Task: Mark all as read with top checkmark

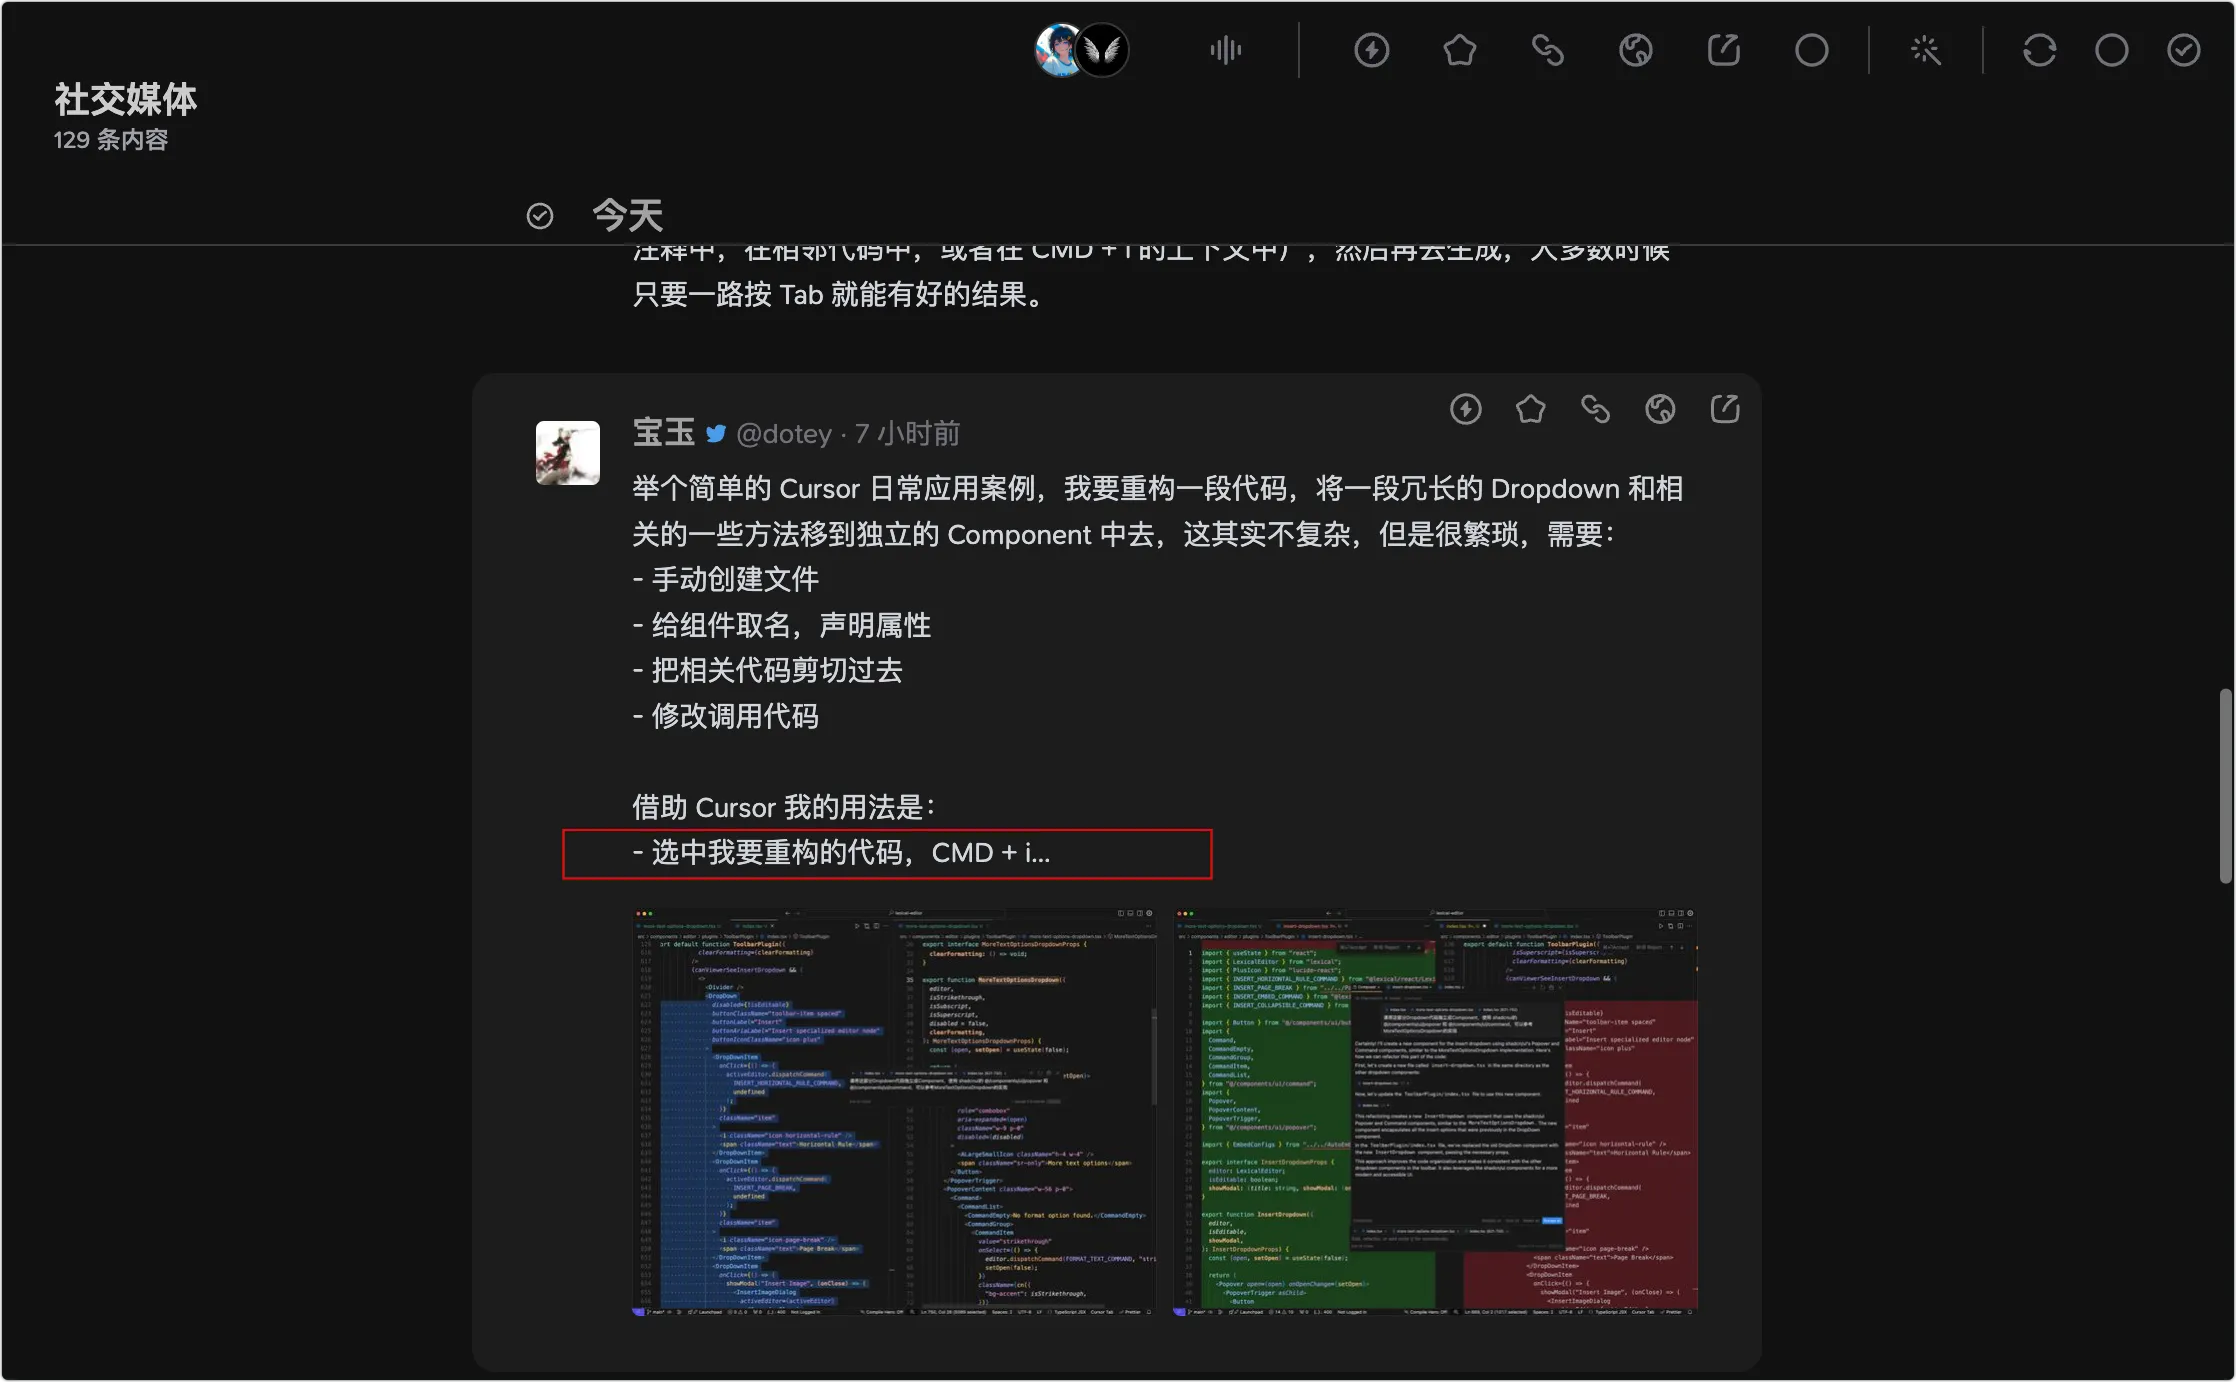Action: tap(2183, 50)
